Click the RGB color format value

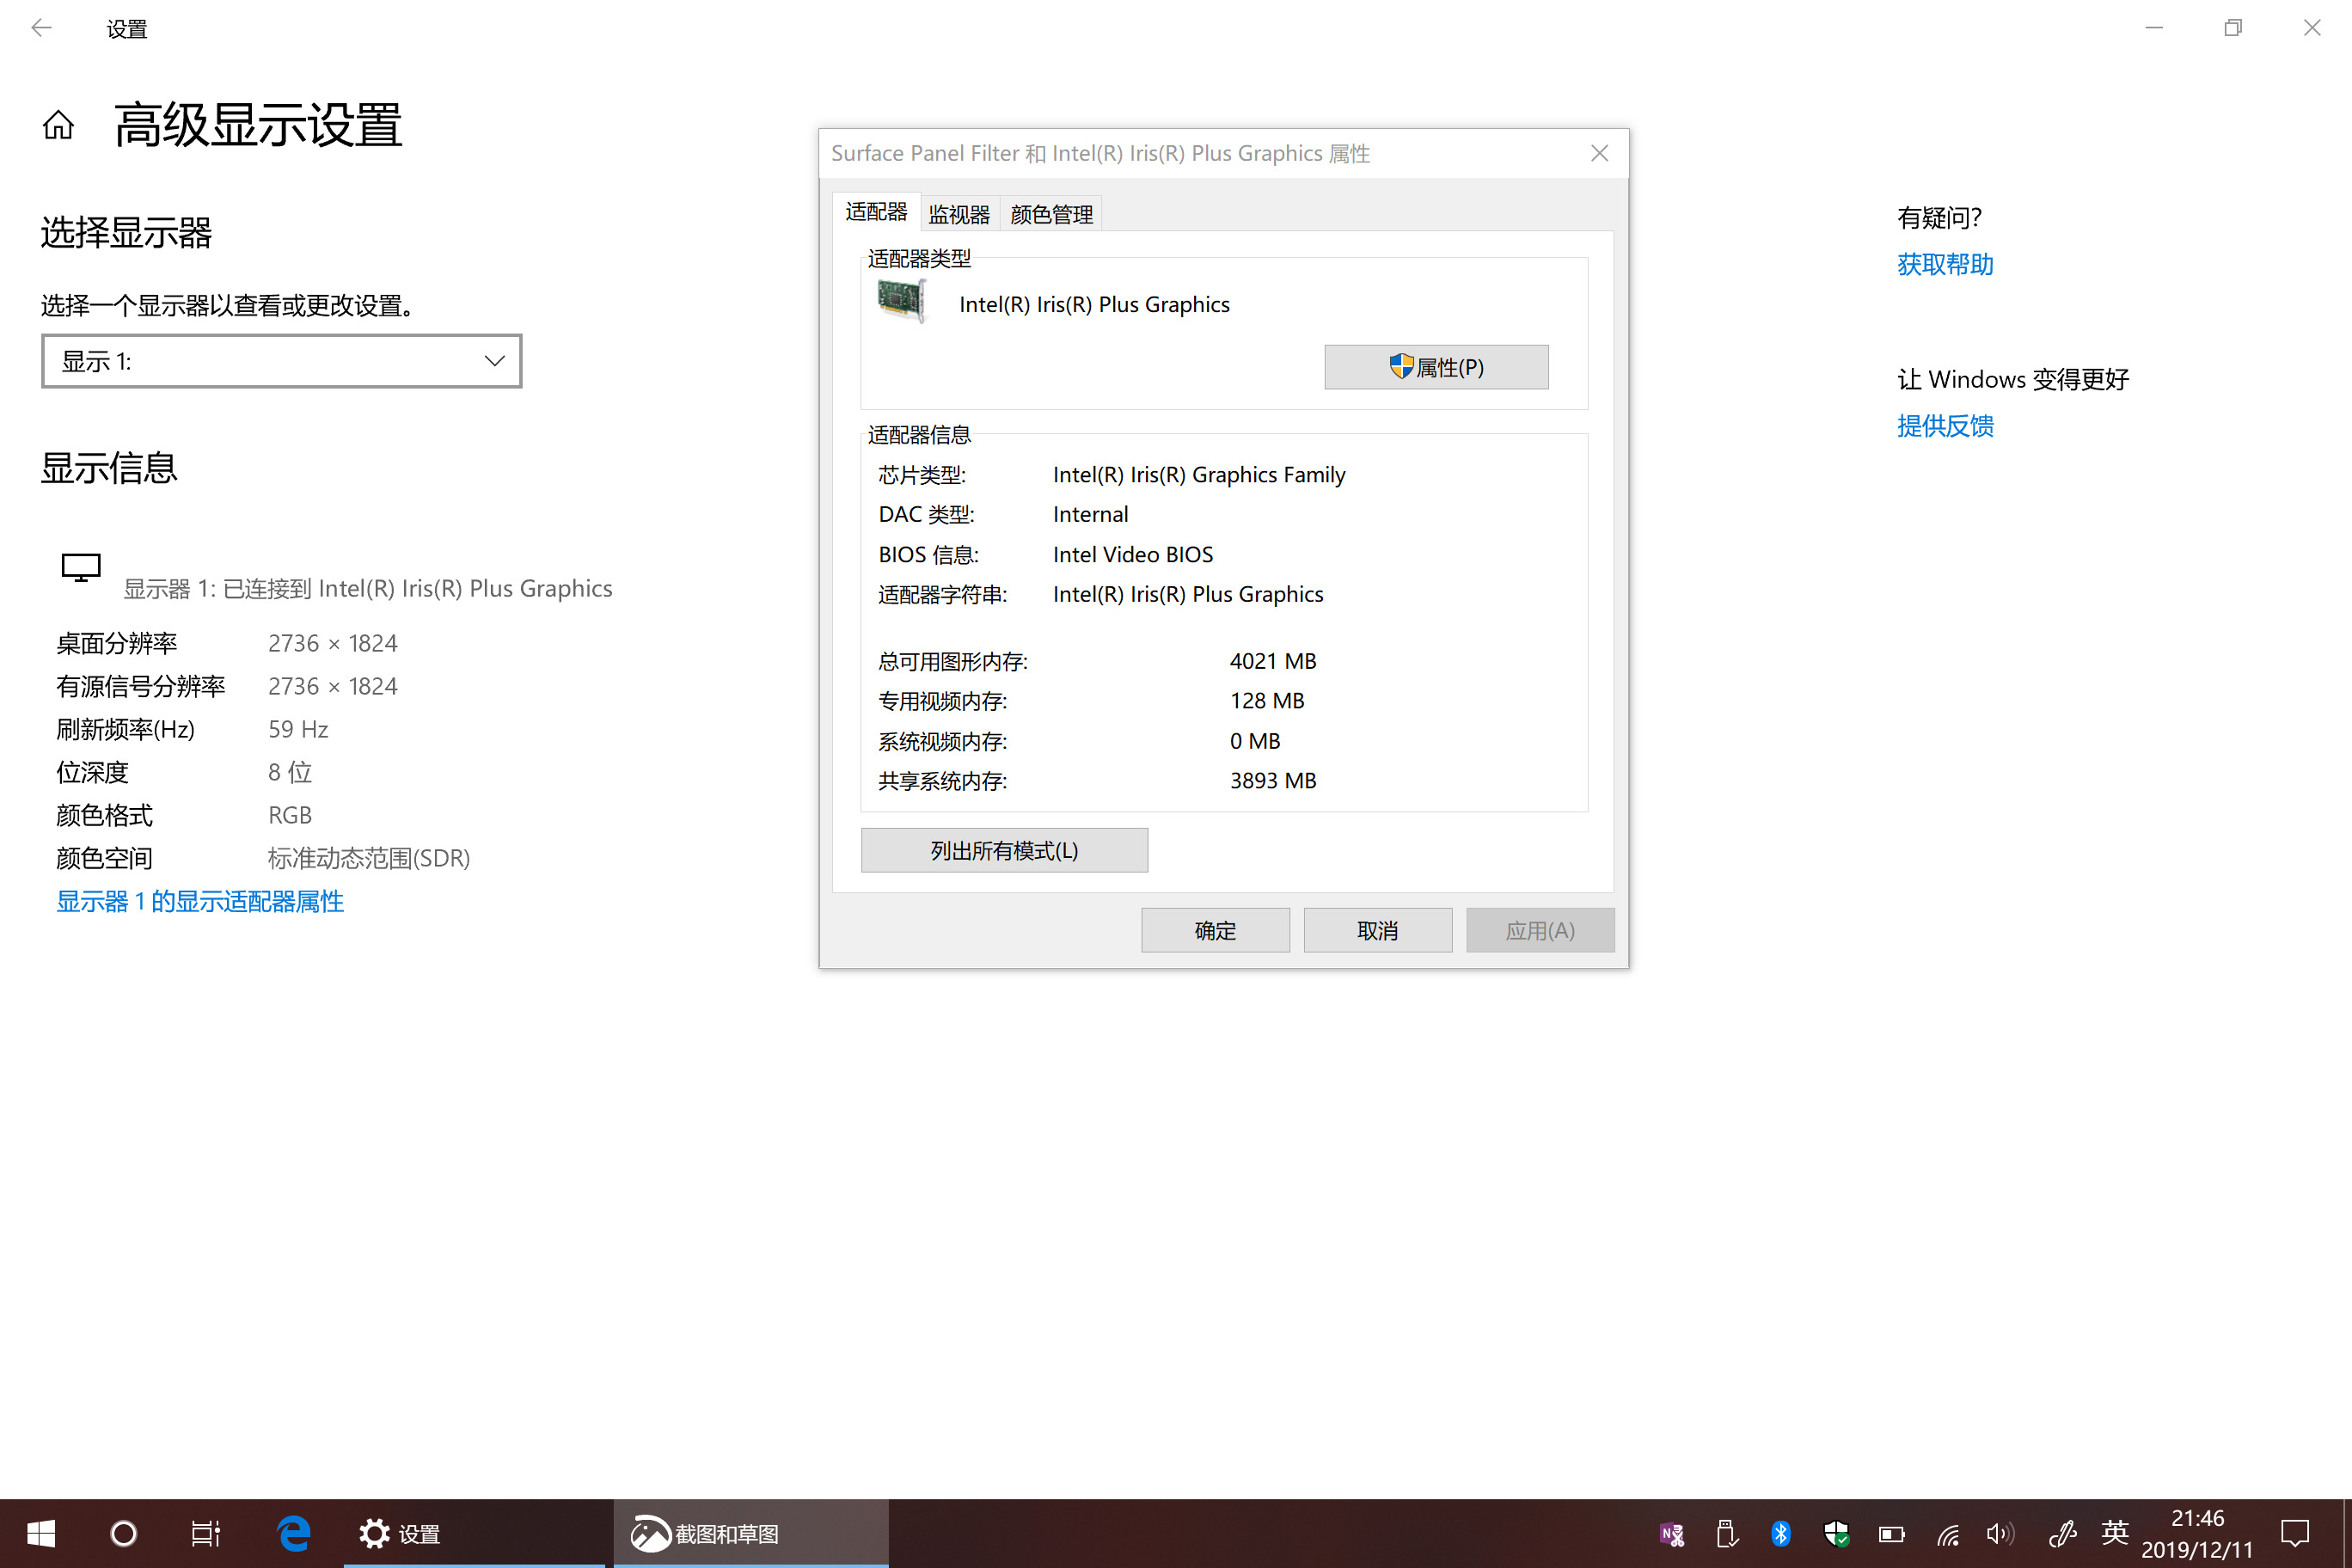point(290,815)
